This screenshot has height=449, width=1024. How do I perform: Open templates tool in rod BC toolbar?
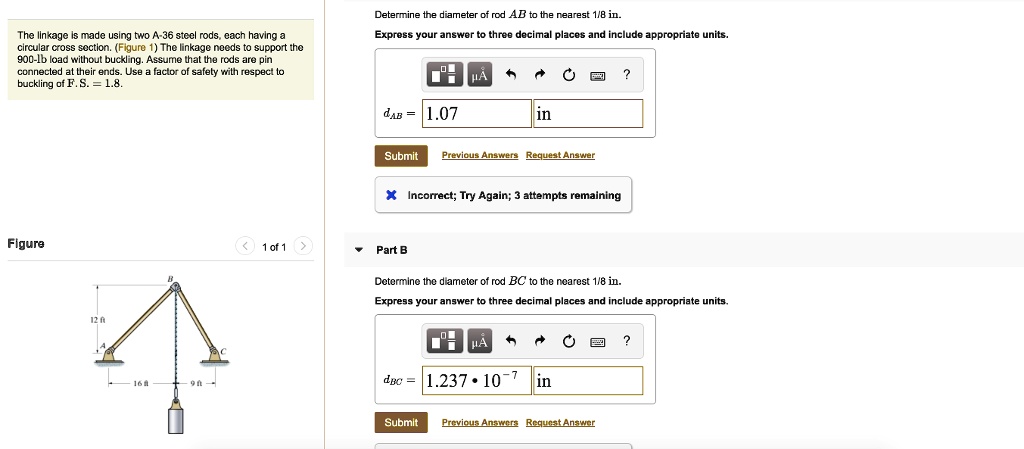click(442, 342)
